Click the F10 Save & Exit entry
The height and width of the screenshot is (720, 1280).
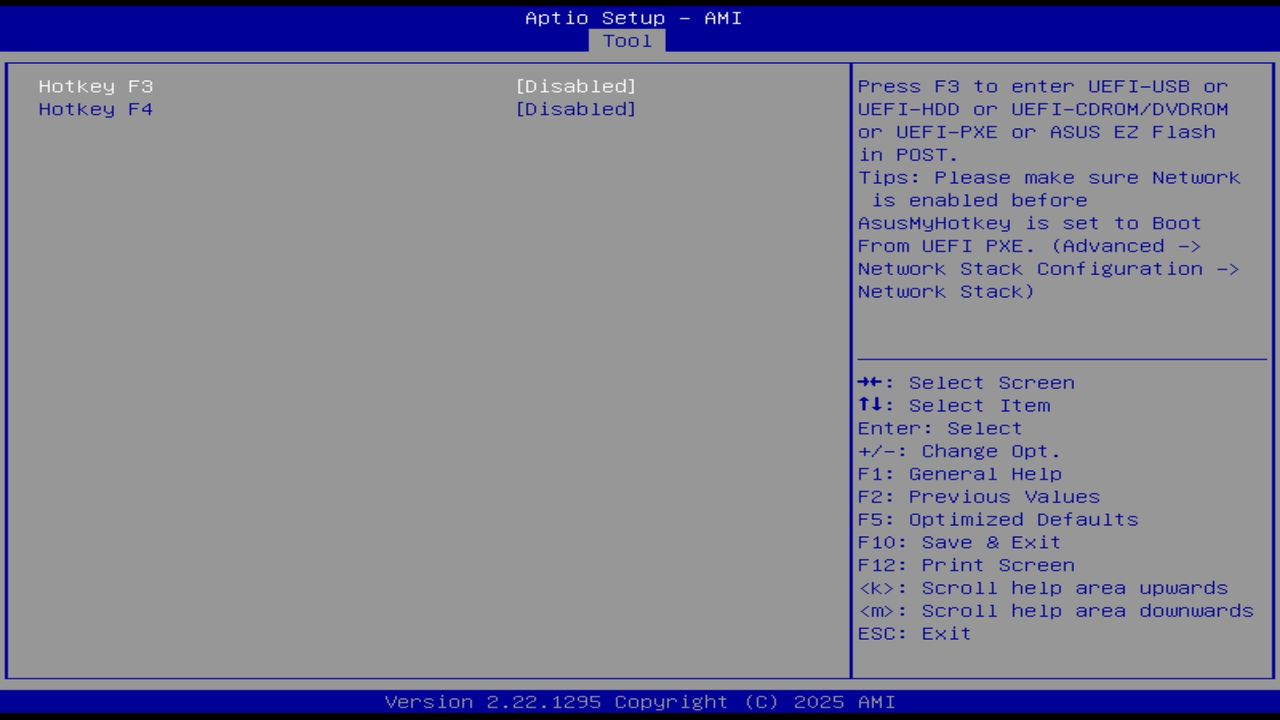[958, 542]
